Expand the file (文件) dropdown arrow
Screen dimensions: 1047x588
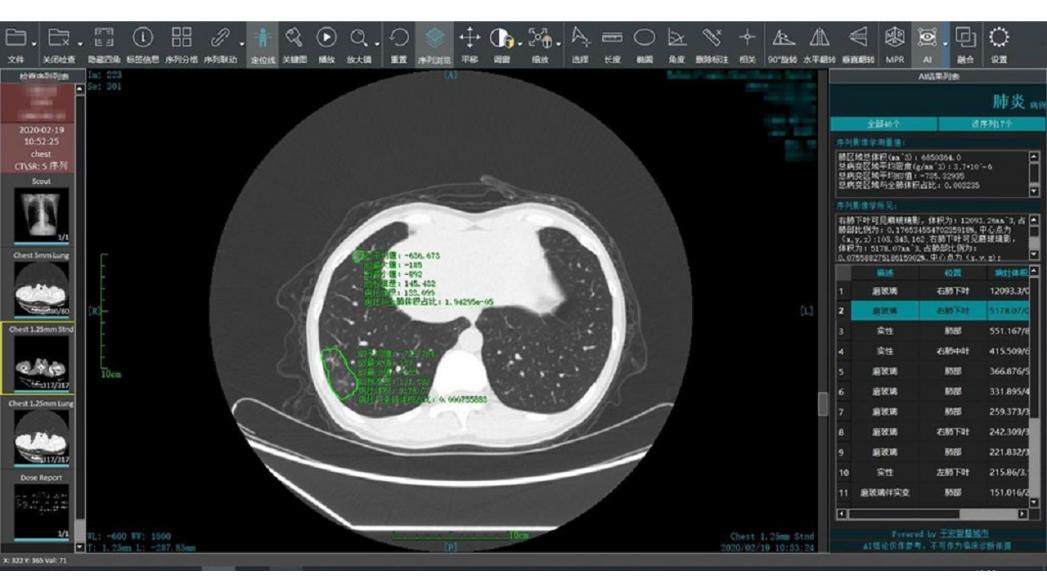[x=34, y=44]
